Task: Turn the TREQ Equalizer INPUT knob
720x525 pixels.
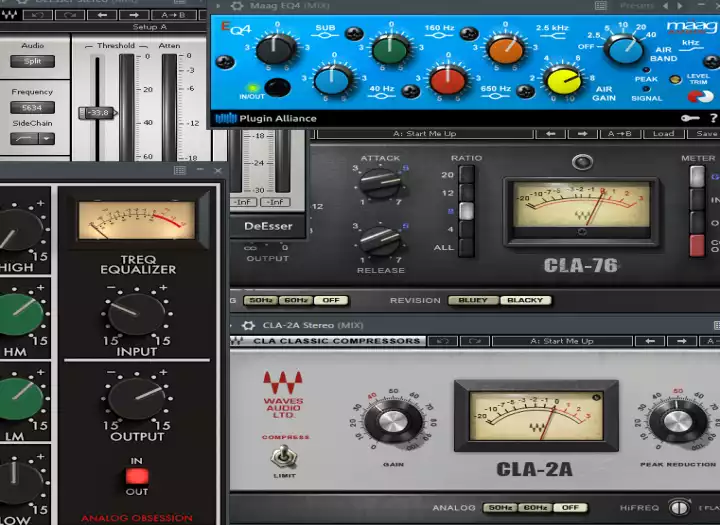Action: pyautogui.click(x=136, y=315)
